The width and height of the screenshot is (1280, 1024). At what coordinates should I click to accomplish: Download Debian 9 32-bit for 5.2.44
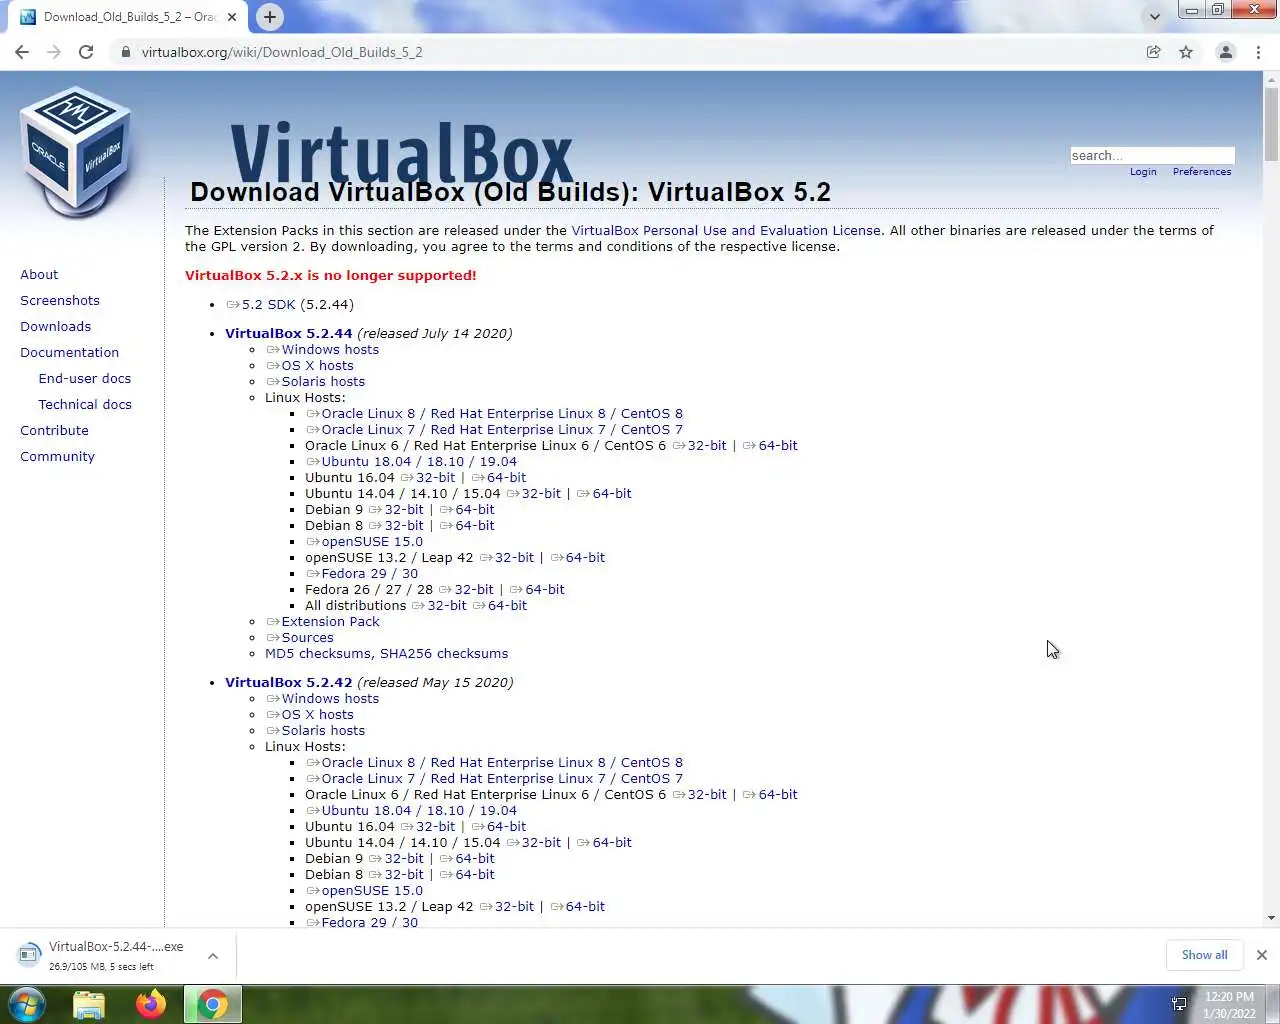point(396,510)
